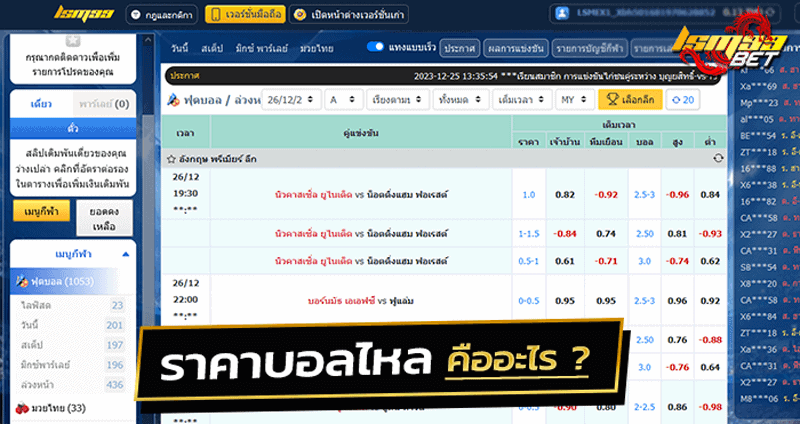Select under odds 0.62
The width and height of the screenshot is (800, 424).
tap(710, 261)
